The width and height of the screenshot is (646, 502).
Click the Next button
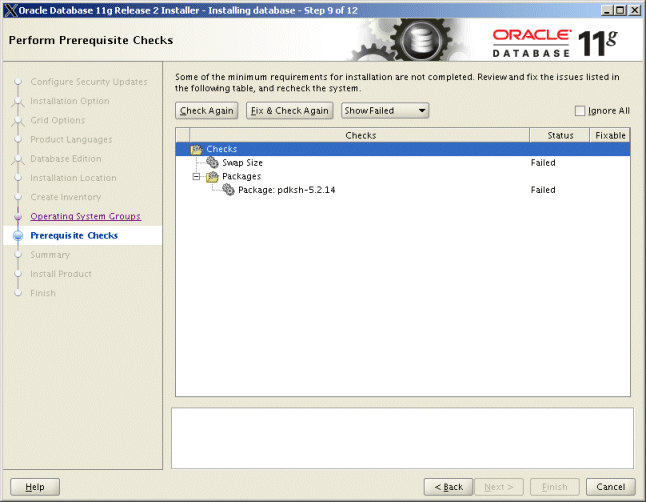[499, 487]
